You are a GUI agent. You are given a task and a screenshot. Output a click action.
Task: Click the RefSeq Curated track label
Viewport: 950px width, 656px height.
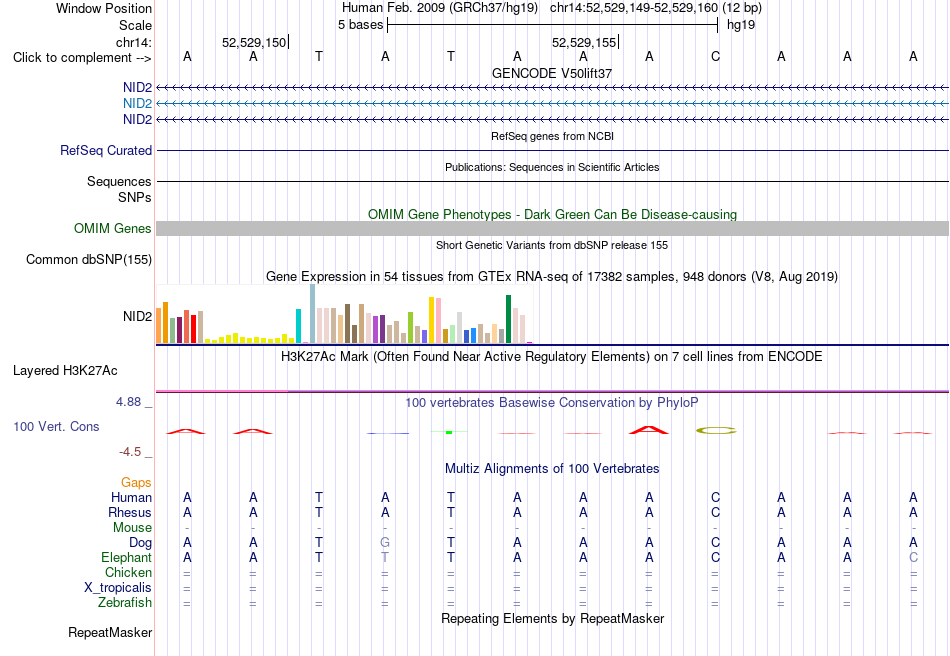(106, 150)
